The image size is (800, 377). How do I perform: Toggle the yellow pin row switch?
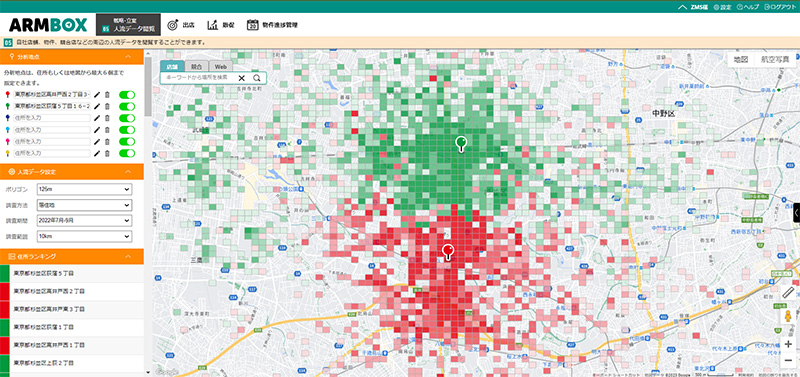click(127, 153)
